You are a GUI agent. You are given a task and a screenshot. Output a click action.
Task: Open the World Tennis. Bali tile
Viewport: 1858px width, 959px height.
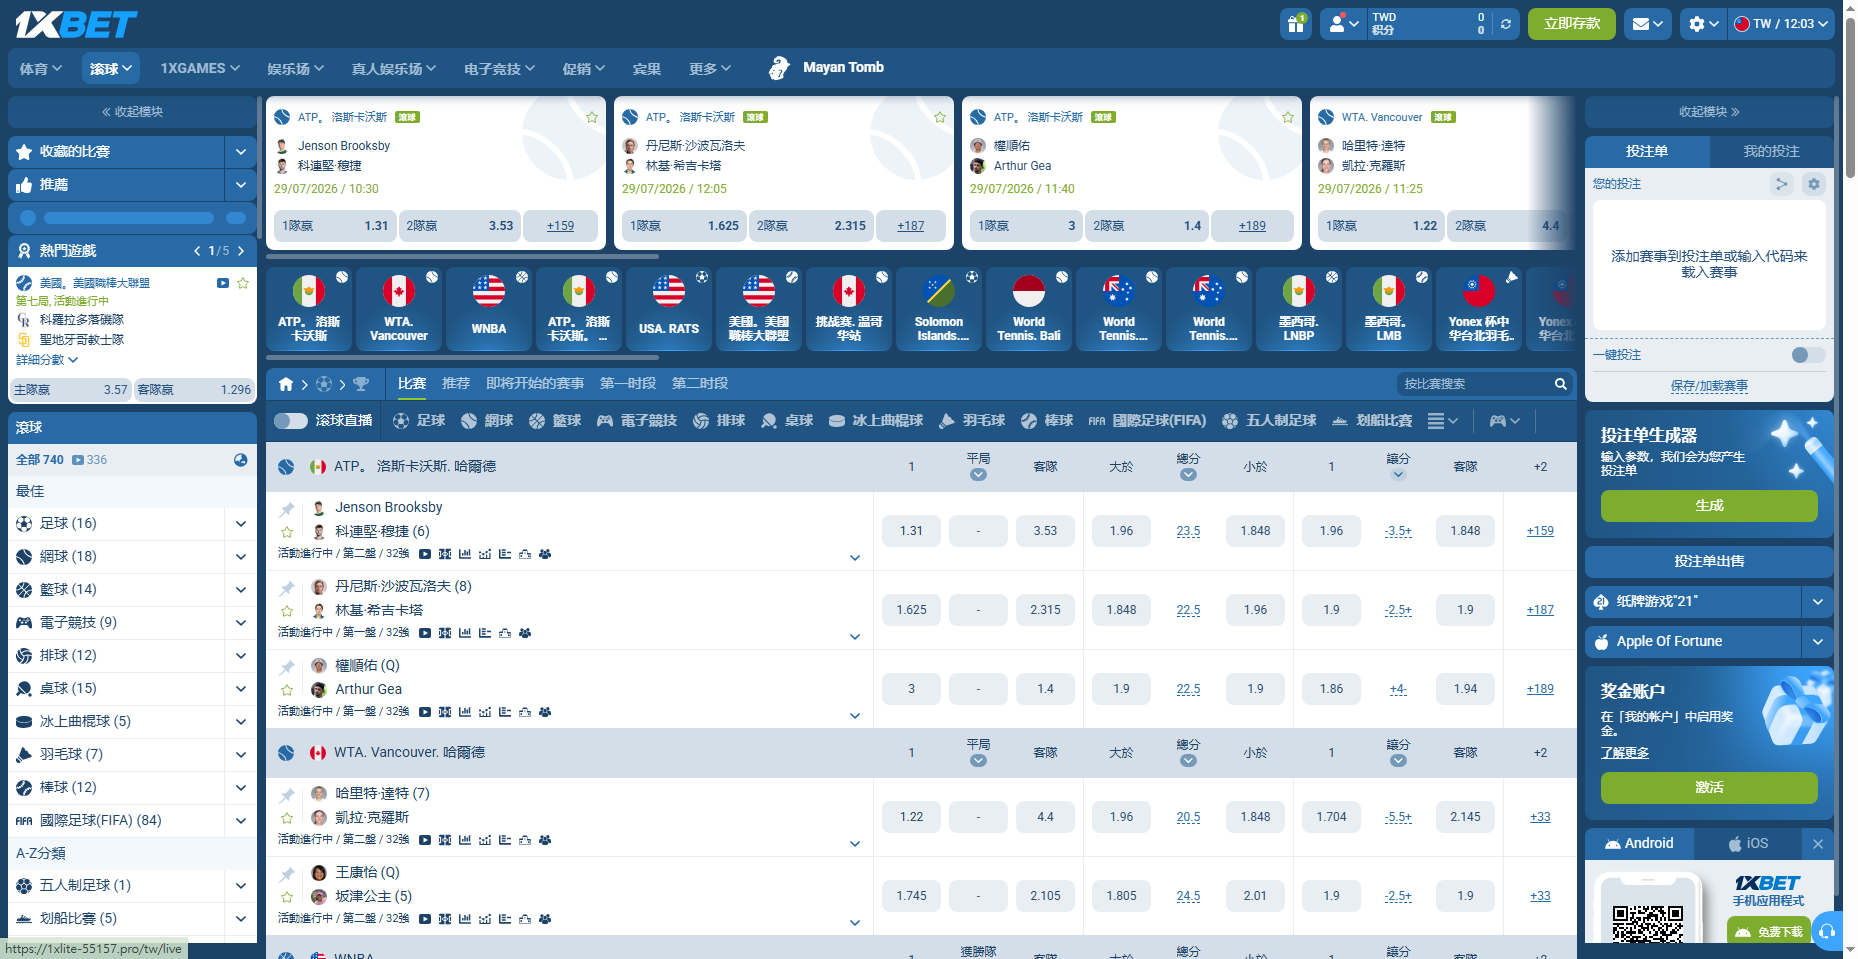(x=1029, y=309)
